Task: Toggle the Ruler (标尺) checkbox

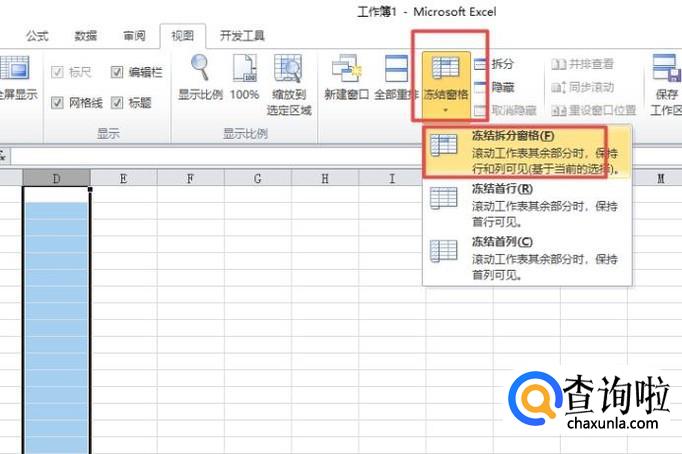Action: click(x=57, y=72)
